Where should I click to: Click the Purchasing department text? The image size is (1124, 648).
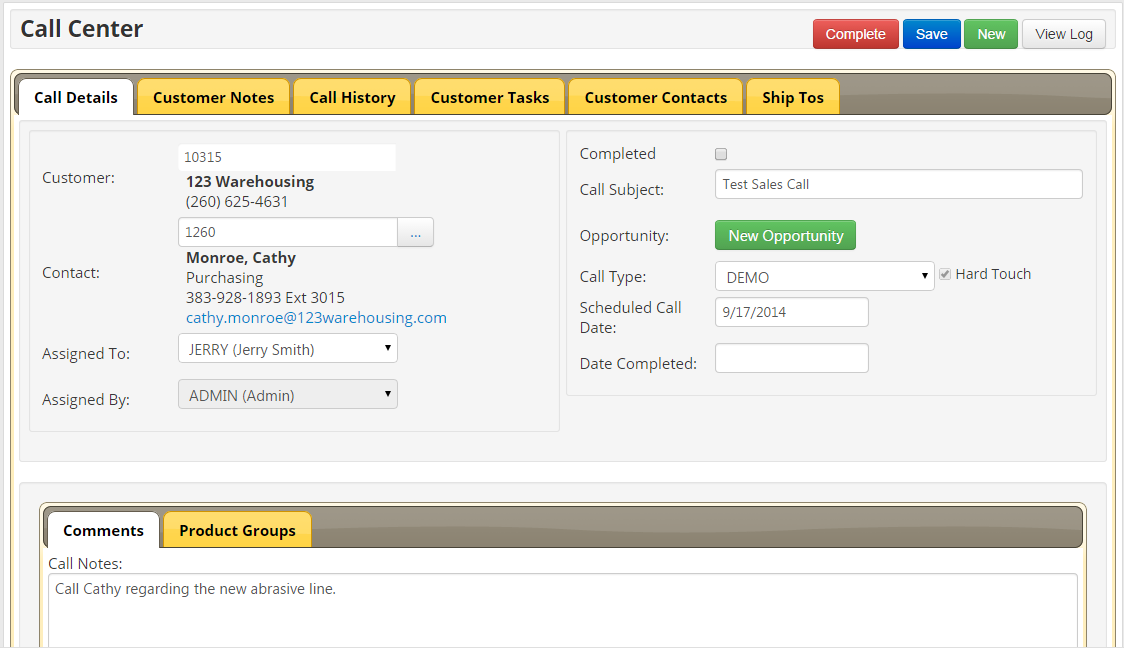[x=224, y=278]
